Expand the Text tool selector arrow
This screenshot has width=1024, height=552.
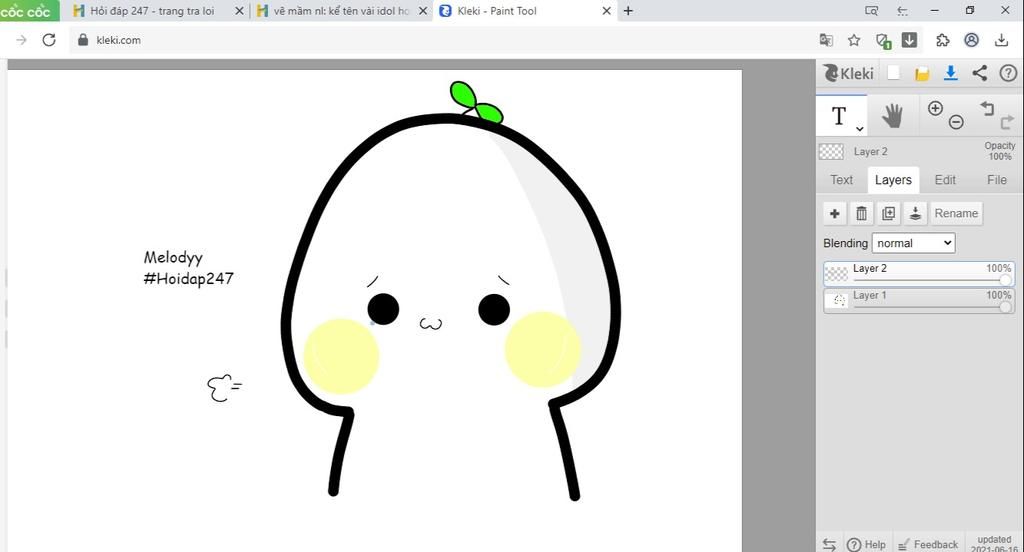[859, 129]
